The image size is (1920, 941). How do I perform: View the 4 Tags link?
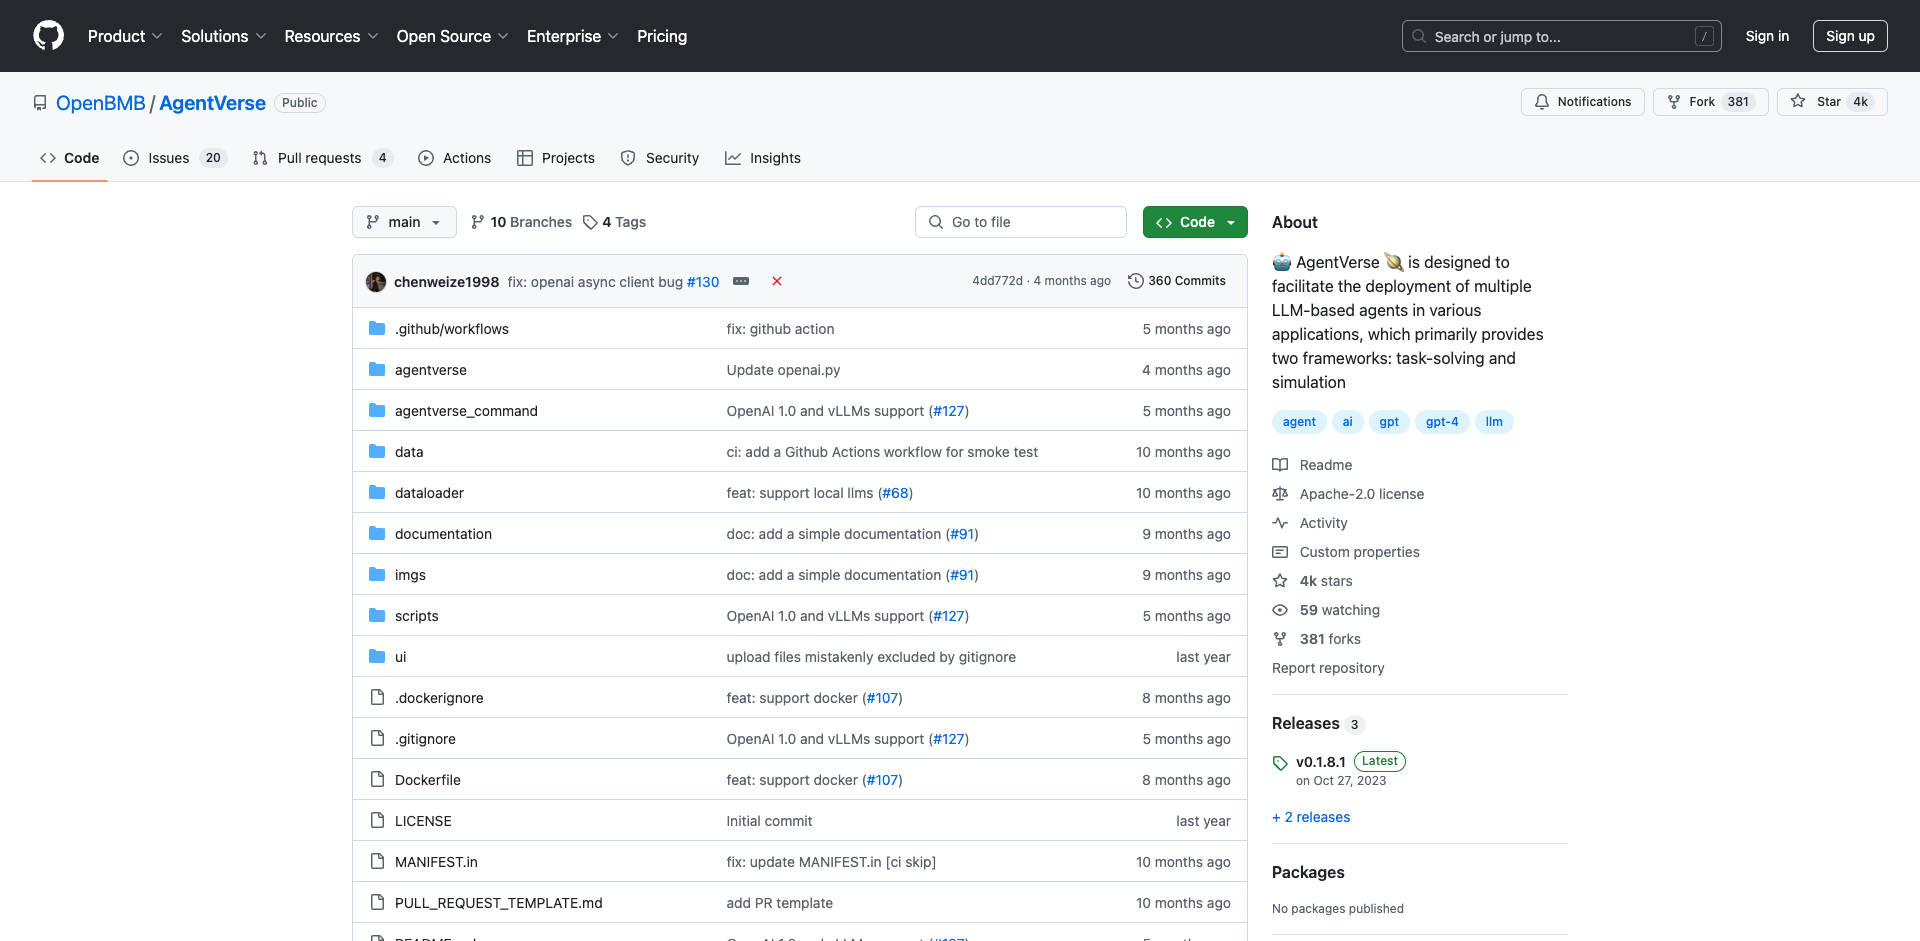pos(615,222)
